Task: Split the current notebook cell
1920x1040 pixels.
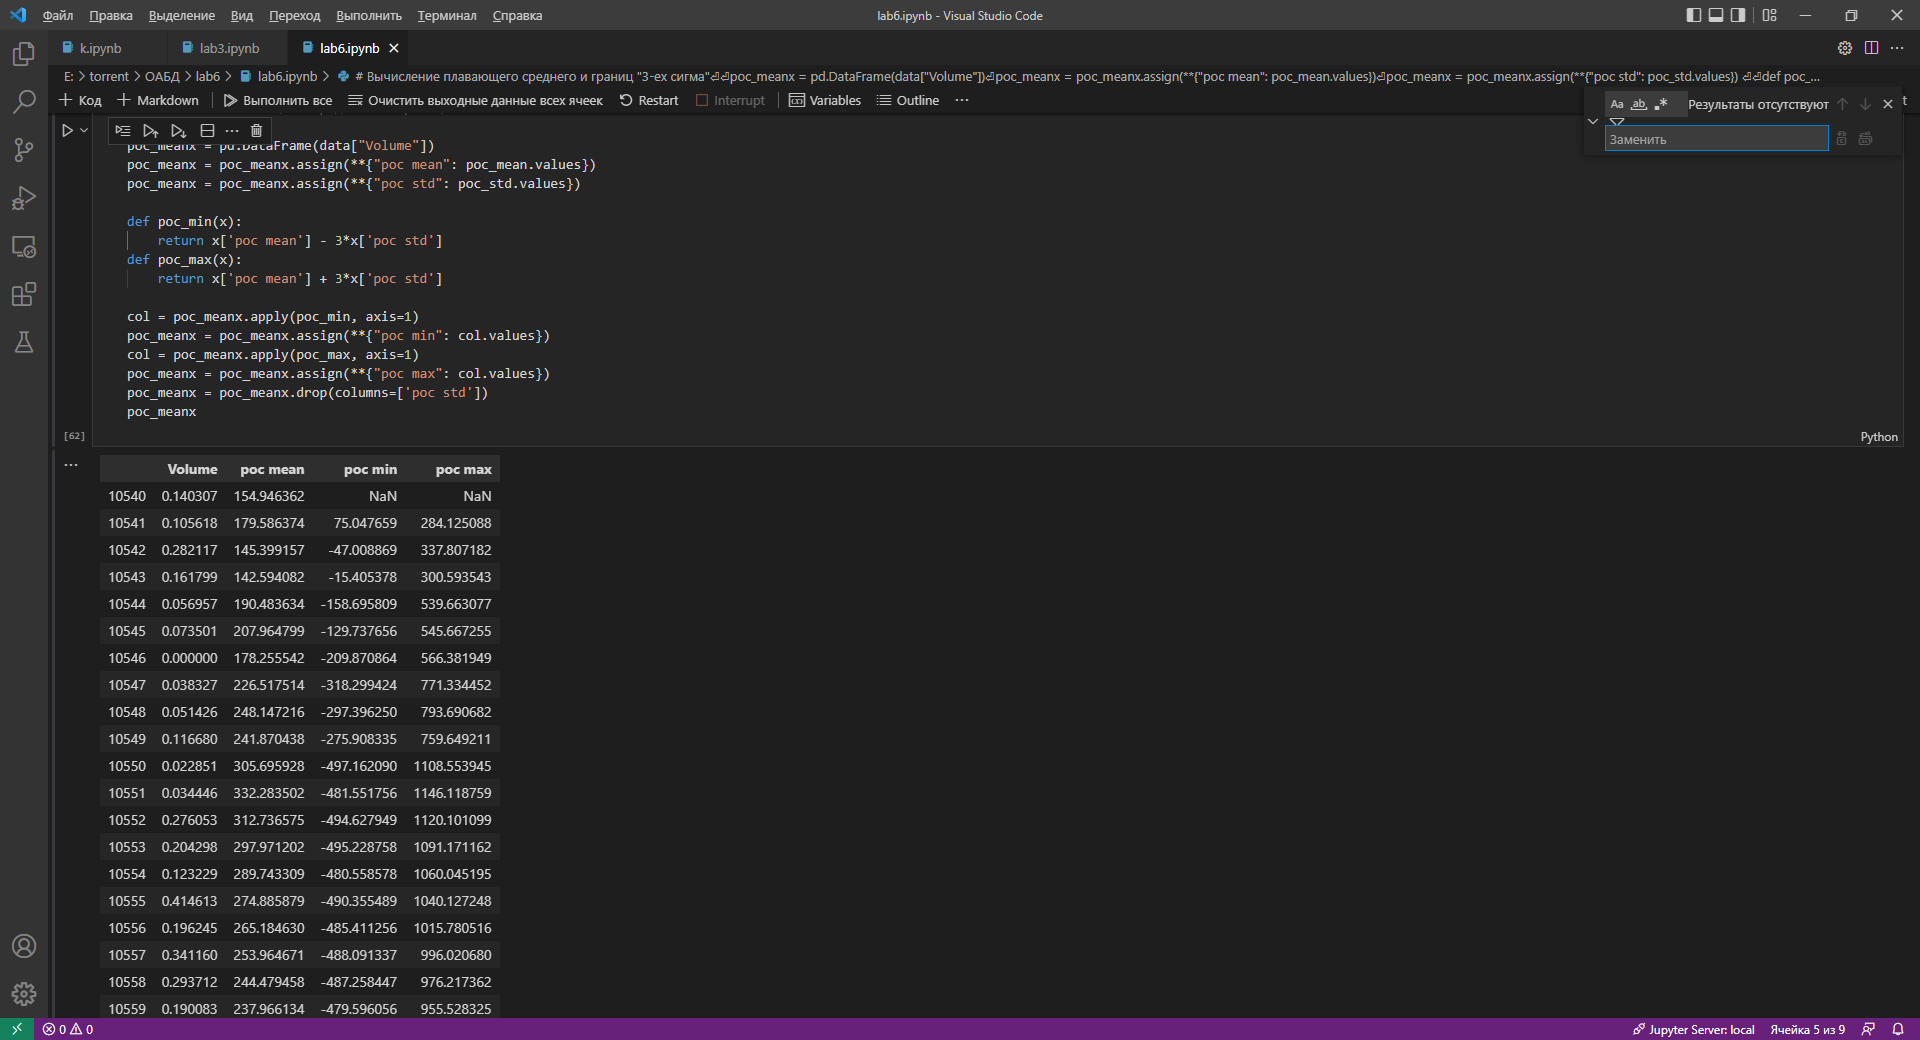Action: point(207,130)
